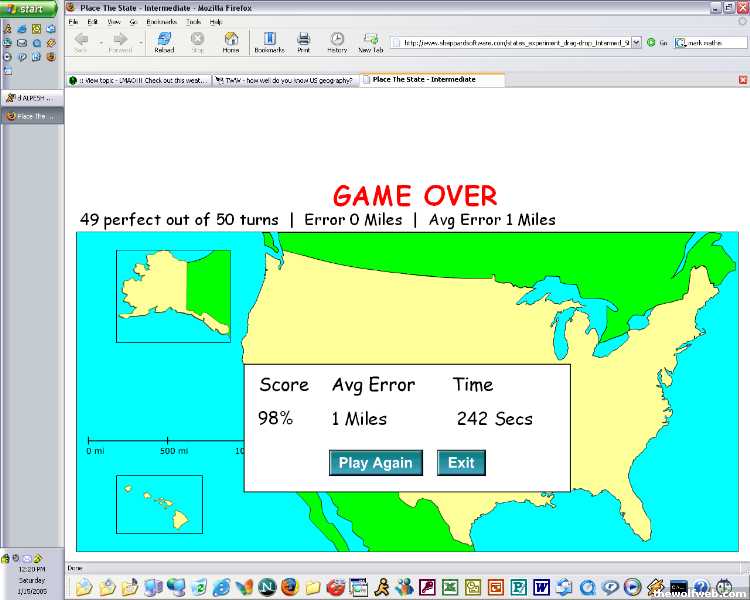The width and height of the screenshot is (750, 600).
Task: Click the Back arrow icon
Action: point(82,40)
